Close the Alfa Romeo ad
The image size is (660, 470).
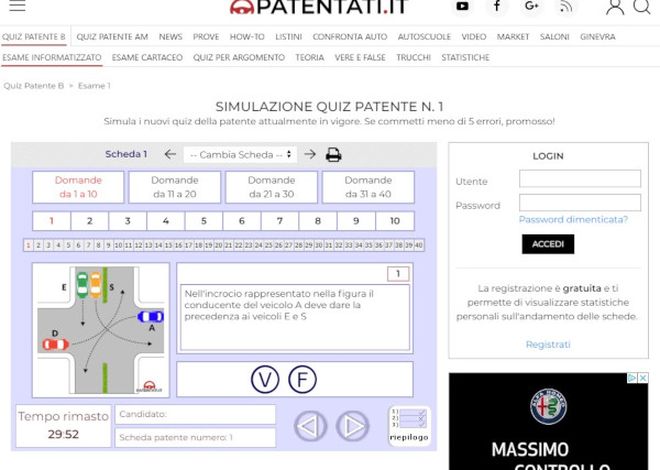[x=643, y=378]
